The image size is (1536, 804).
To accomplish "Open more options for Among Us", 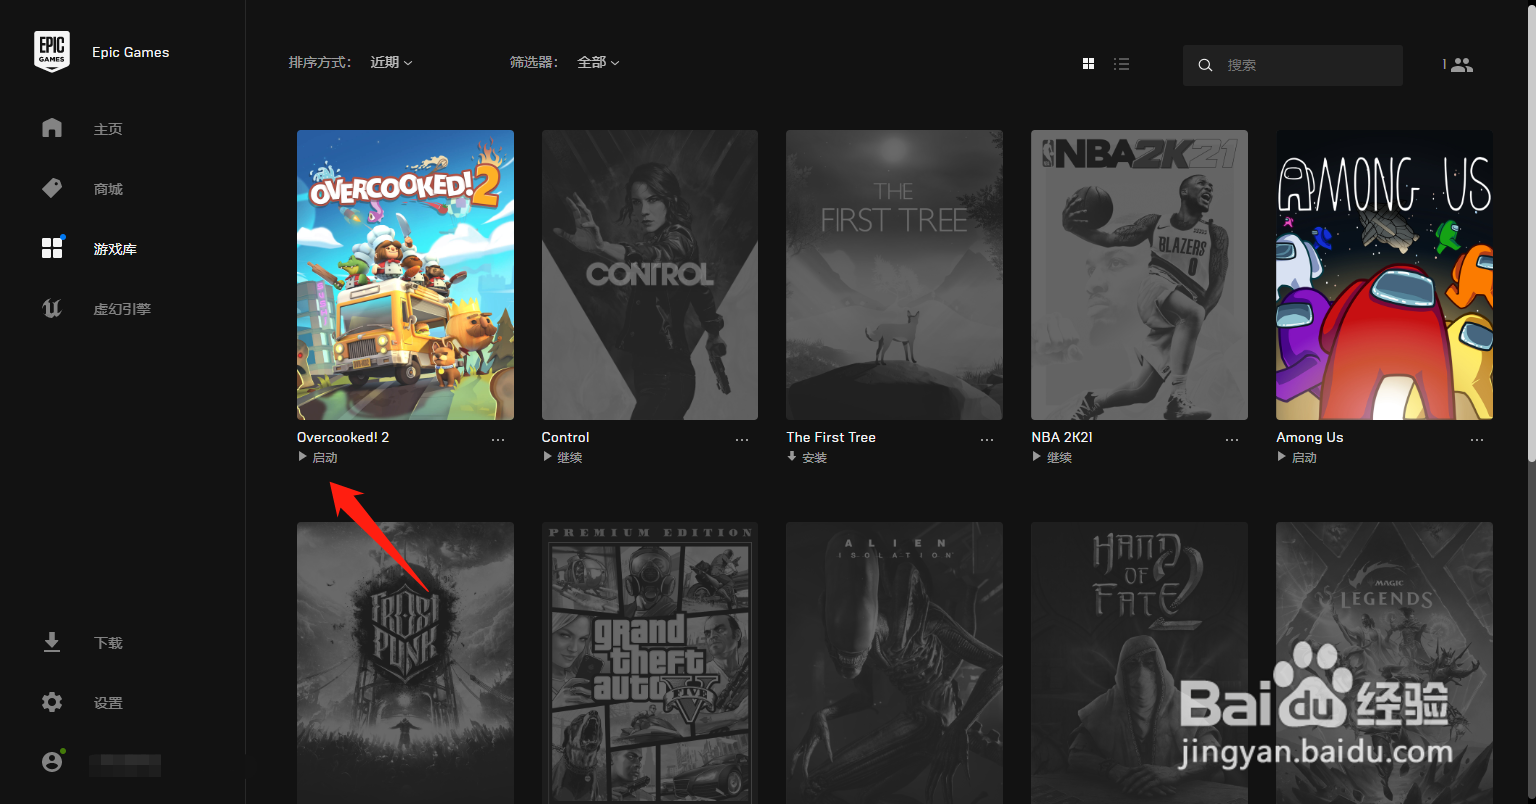I will point(1477,439).
